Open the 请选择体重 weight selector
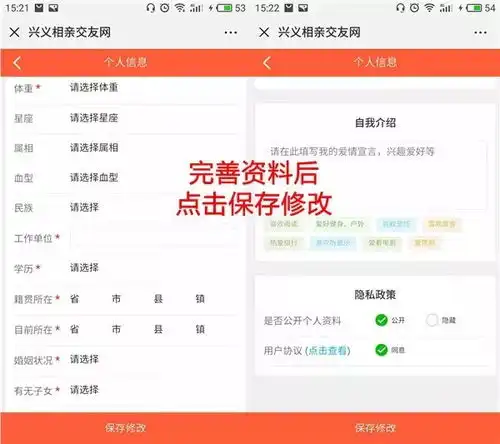 point(94,88)
